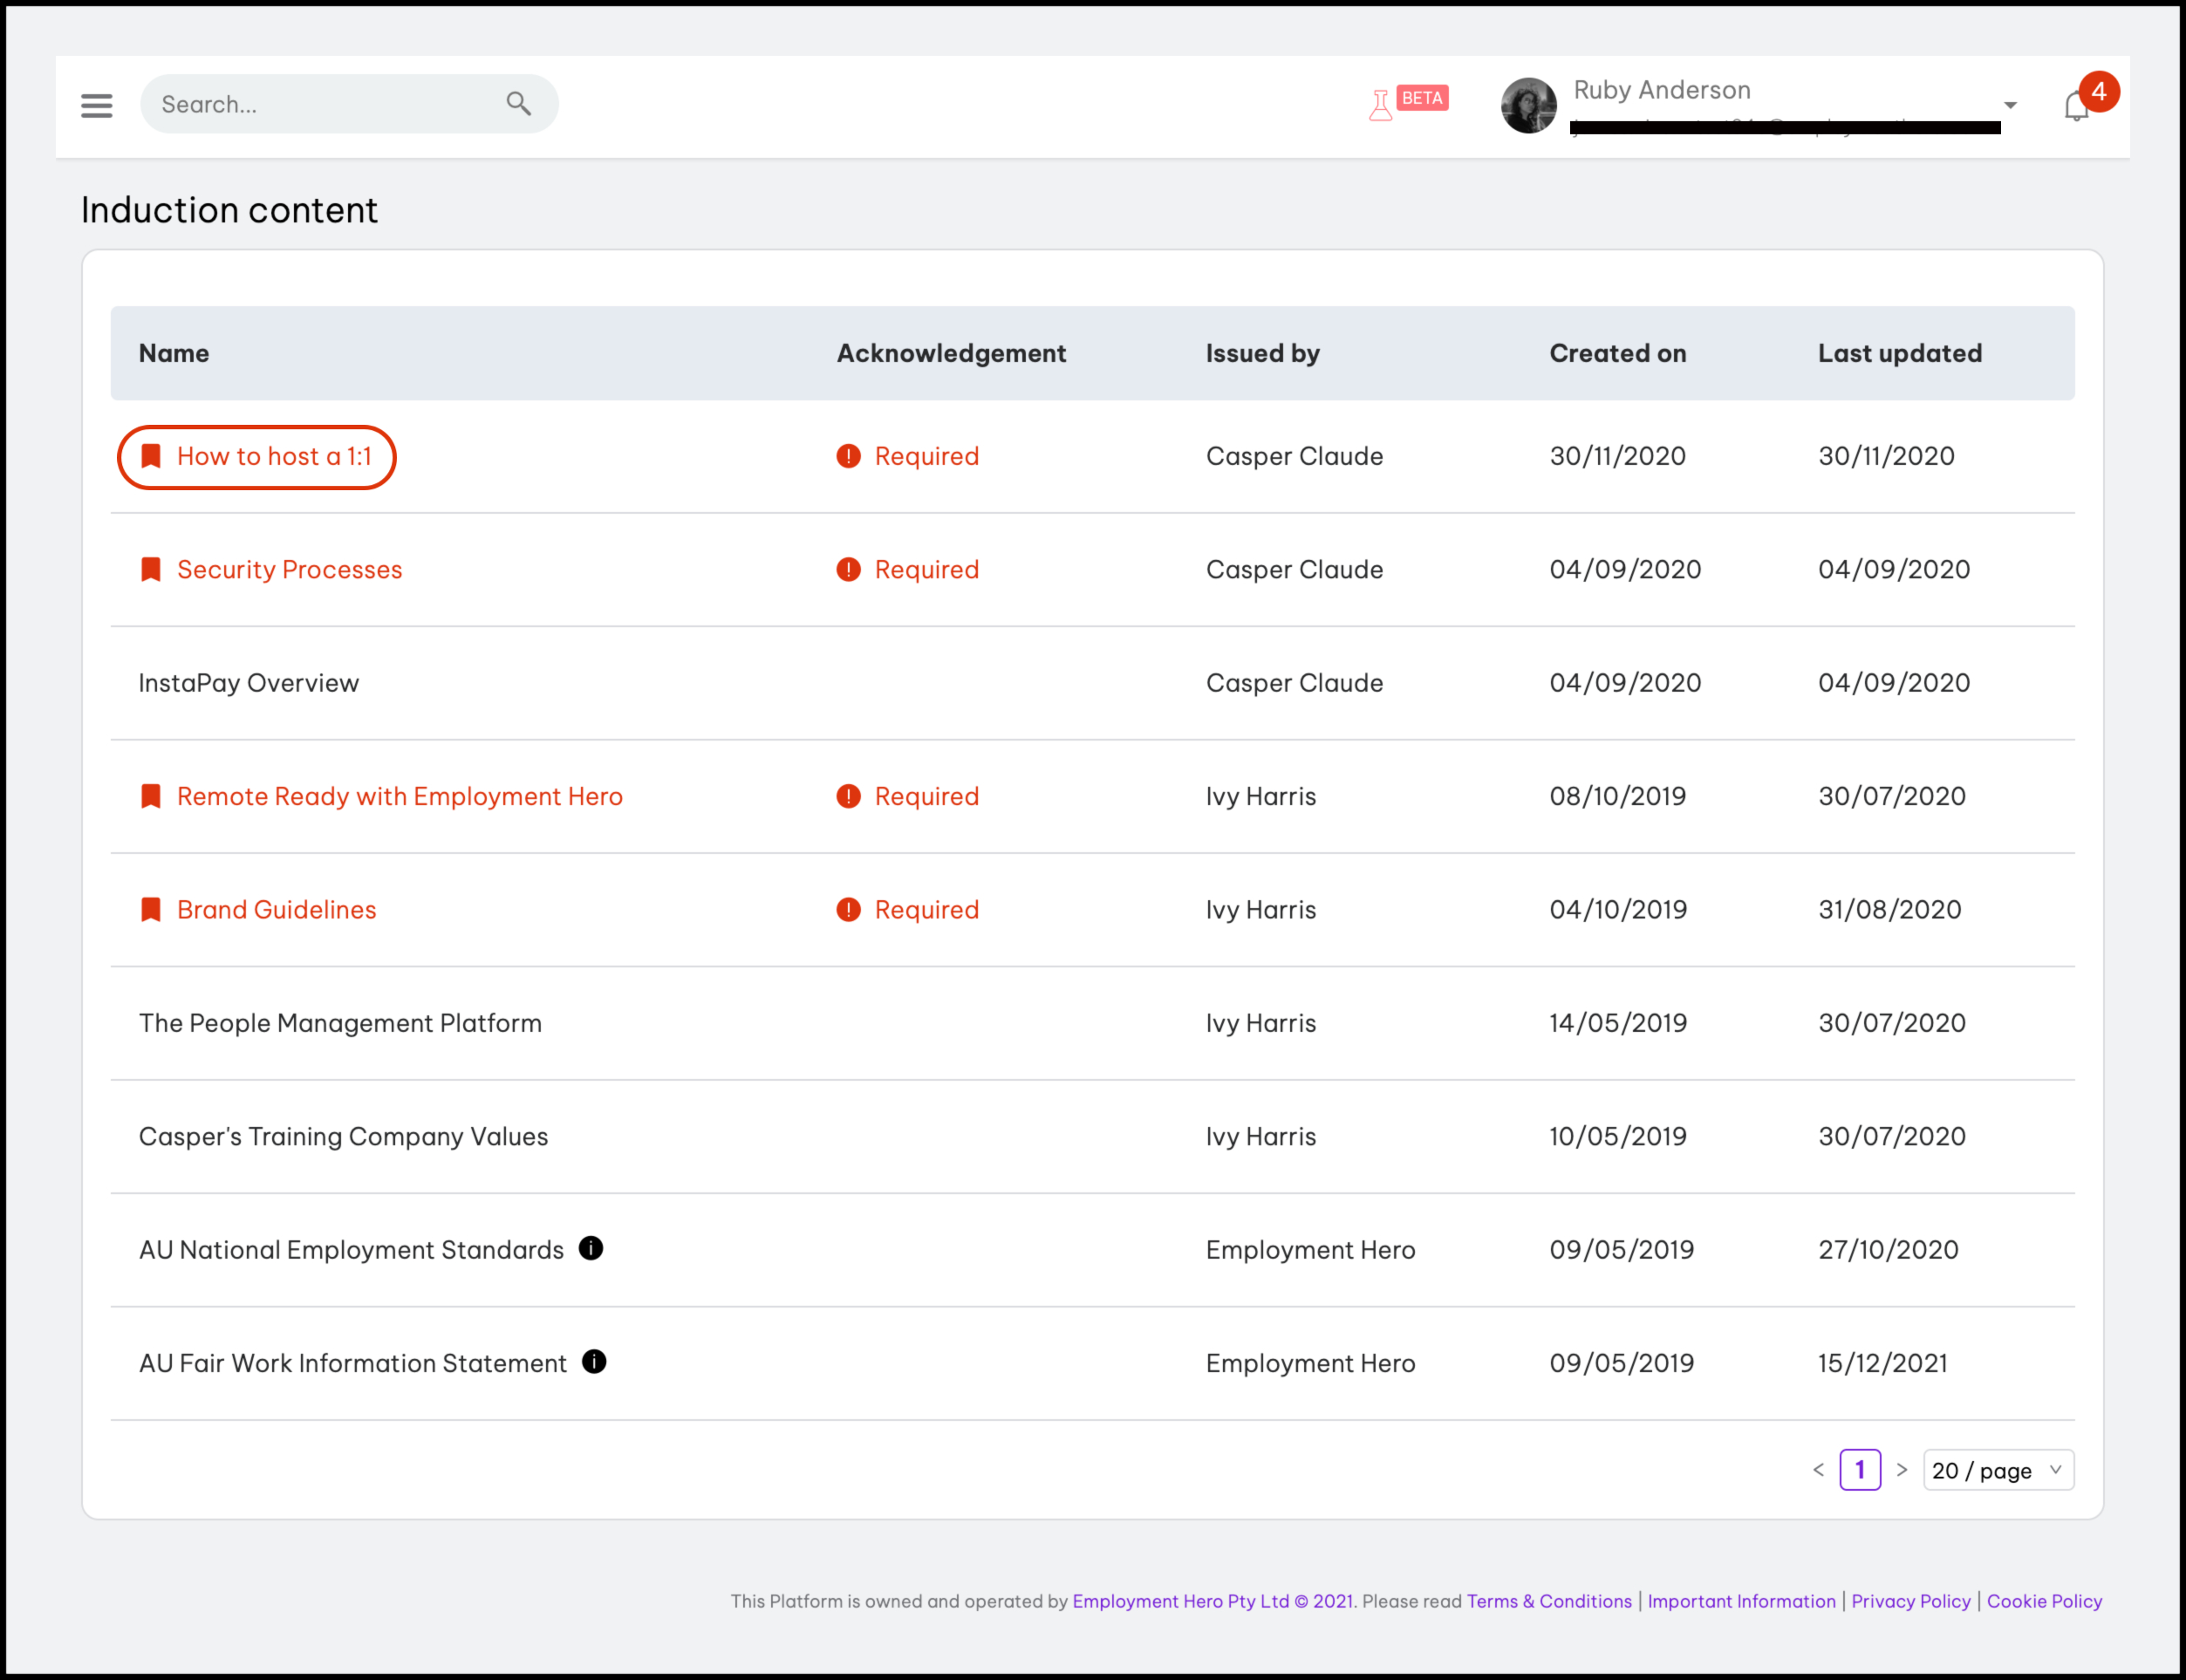Click info icon beside AU National Employment Standards

[x=591, y=1248]
